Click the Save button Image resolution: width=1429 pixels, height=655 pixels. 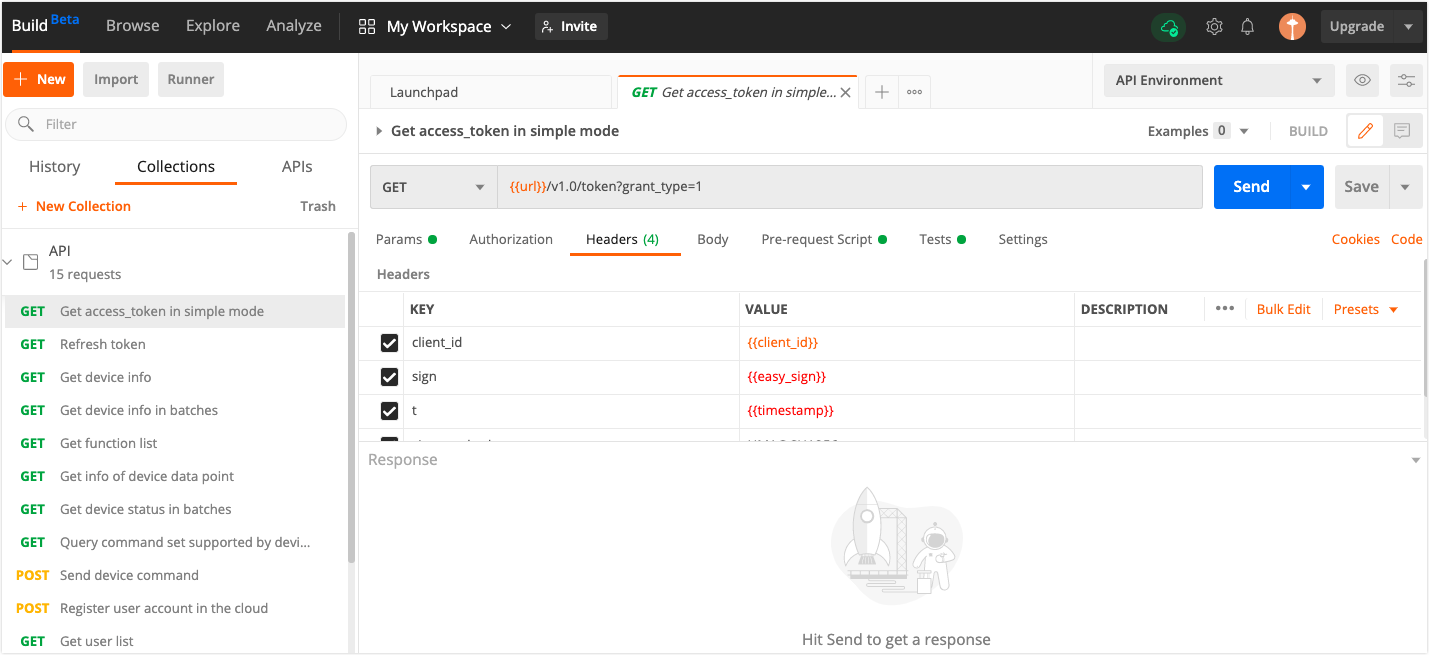pos(1361,187)
